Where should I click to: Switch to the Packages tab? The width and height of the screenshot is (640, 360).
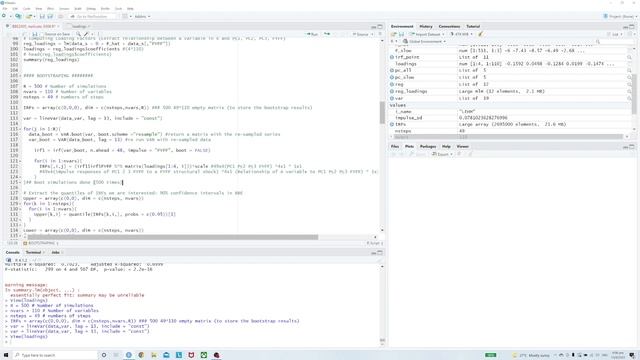click(x=428, y=147)
